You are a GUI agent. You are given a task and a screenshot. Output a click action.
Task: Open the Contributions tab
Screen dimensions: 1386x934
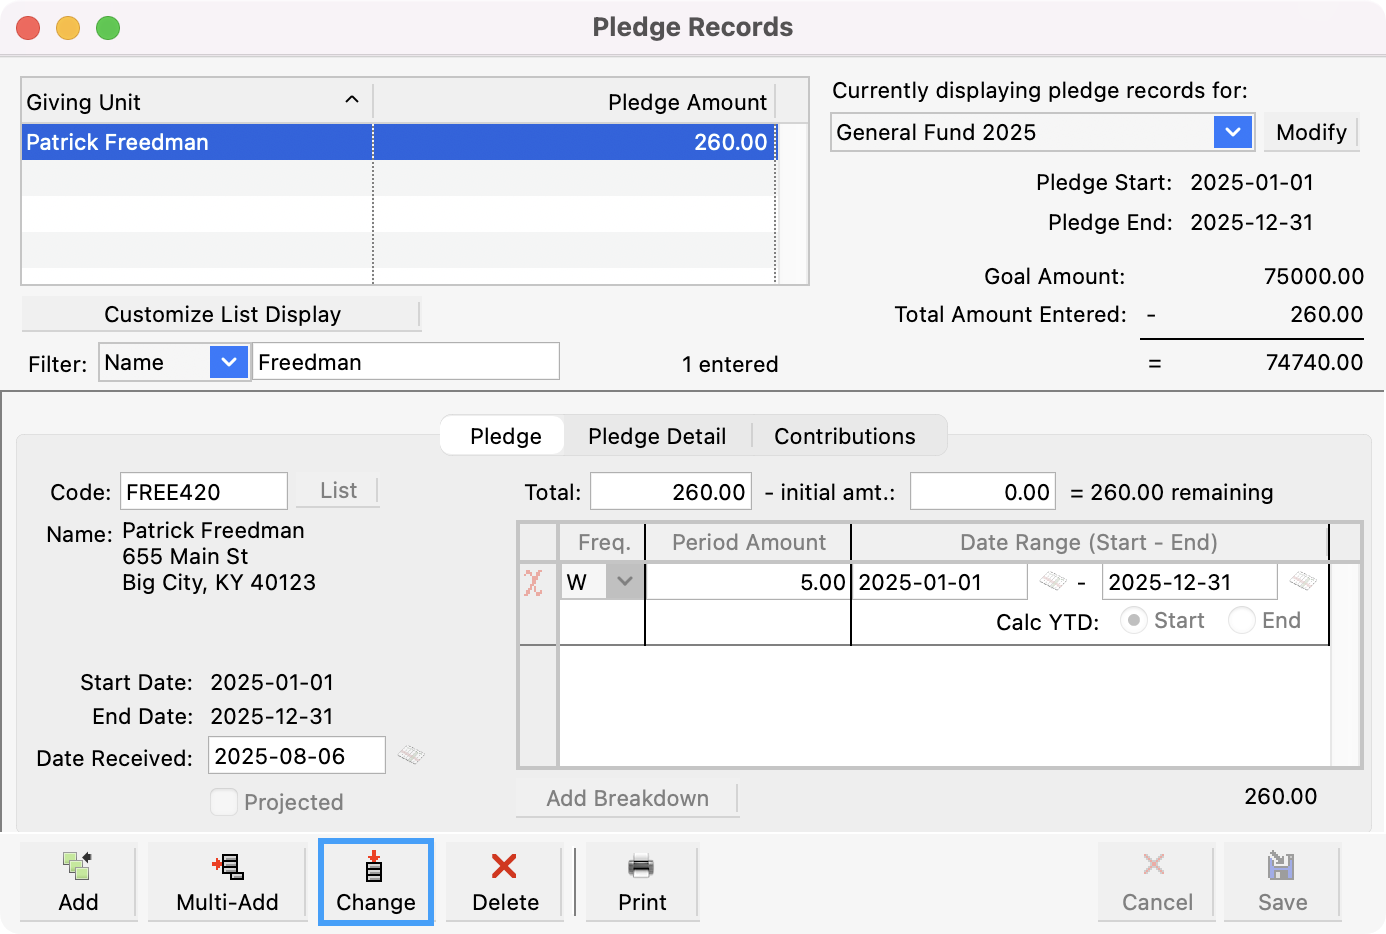coord(845,436)
